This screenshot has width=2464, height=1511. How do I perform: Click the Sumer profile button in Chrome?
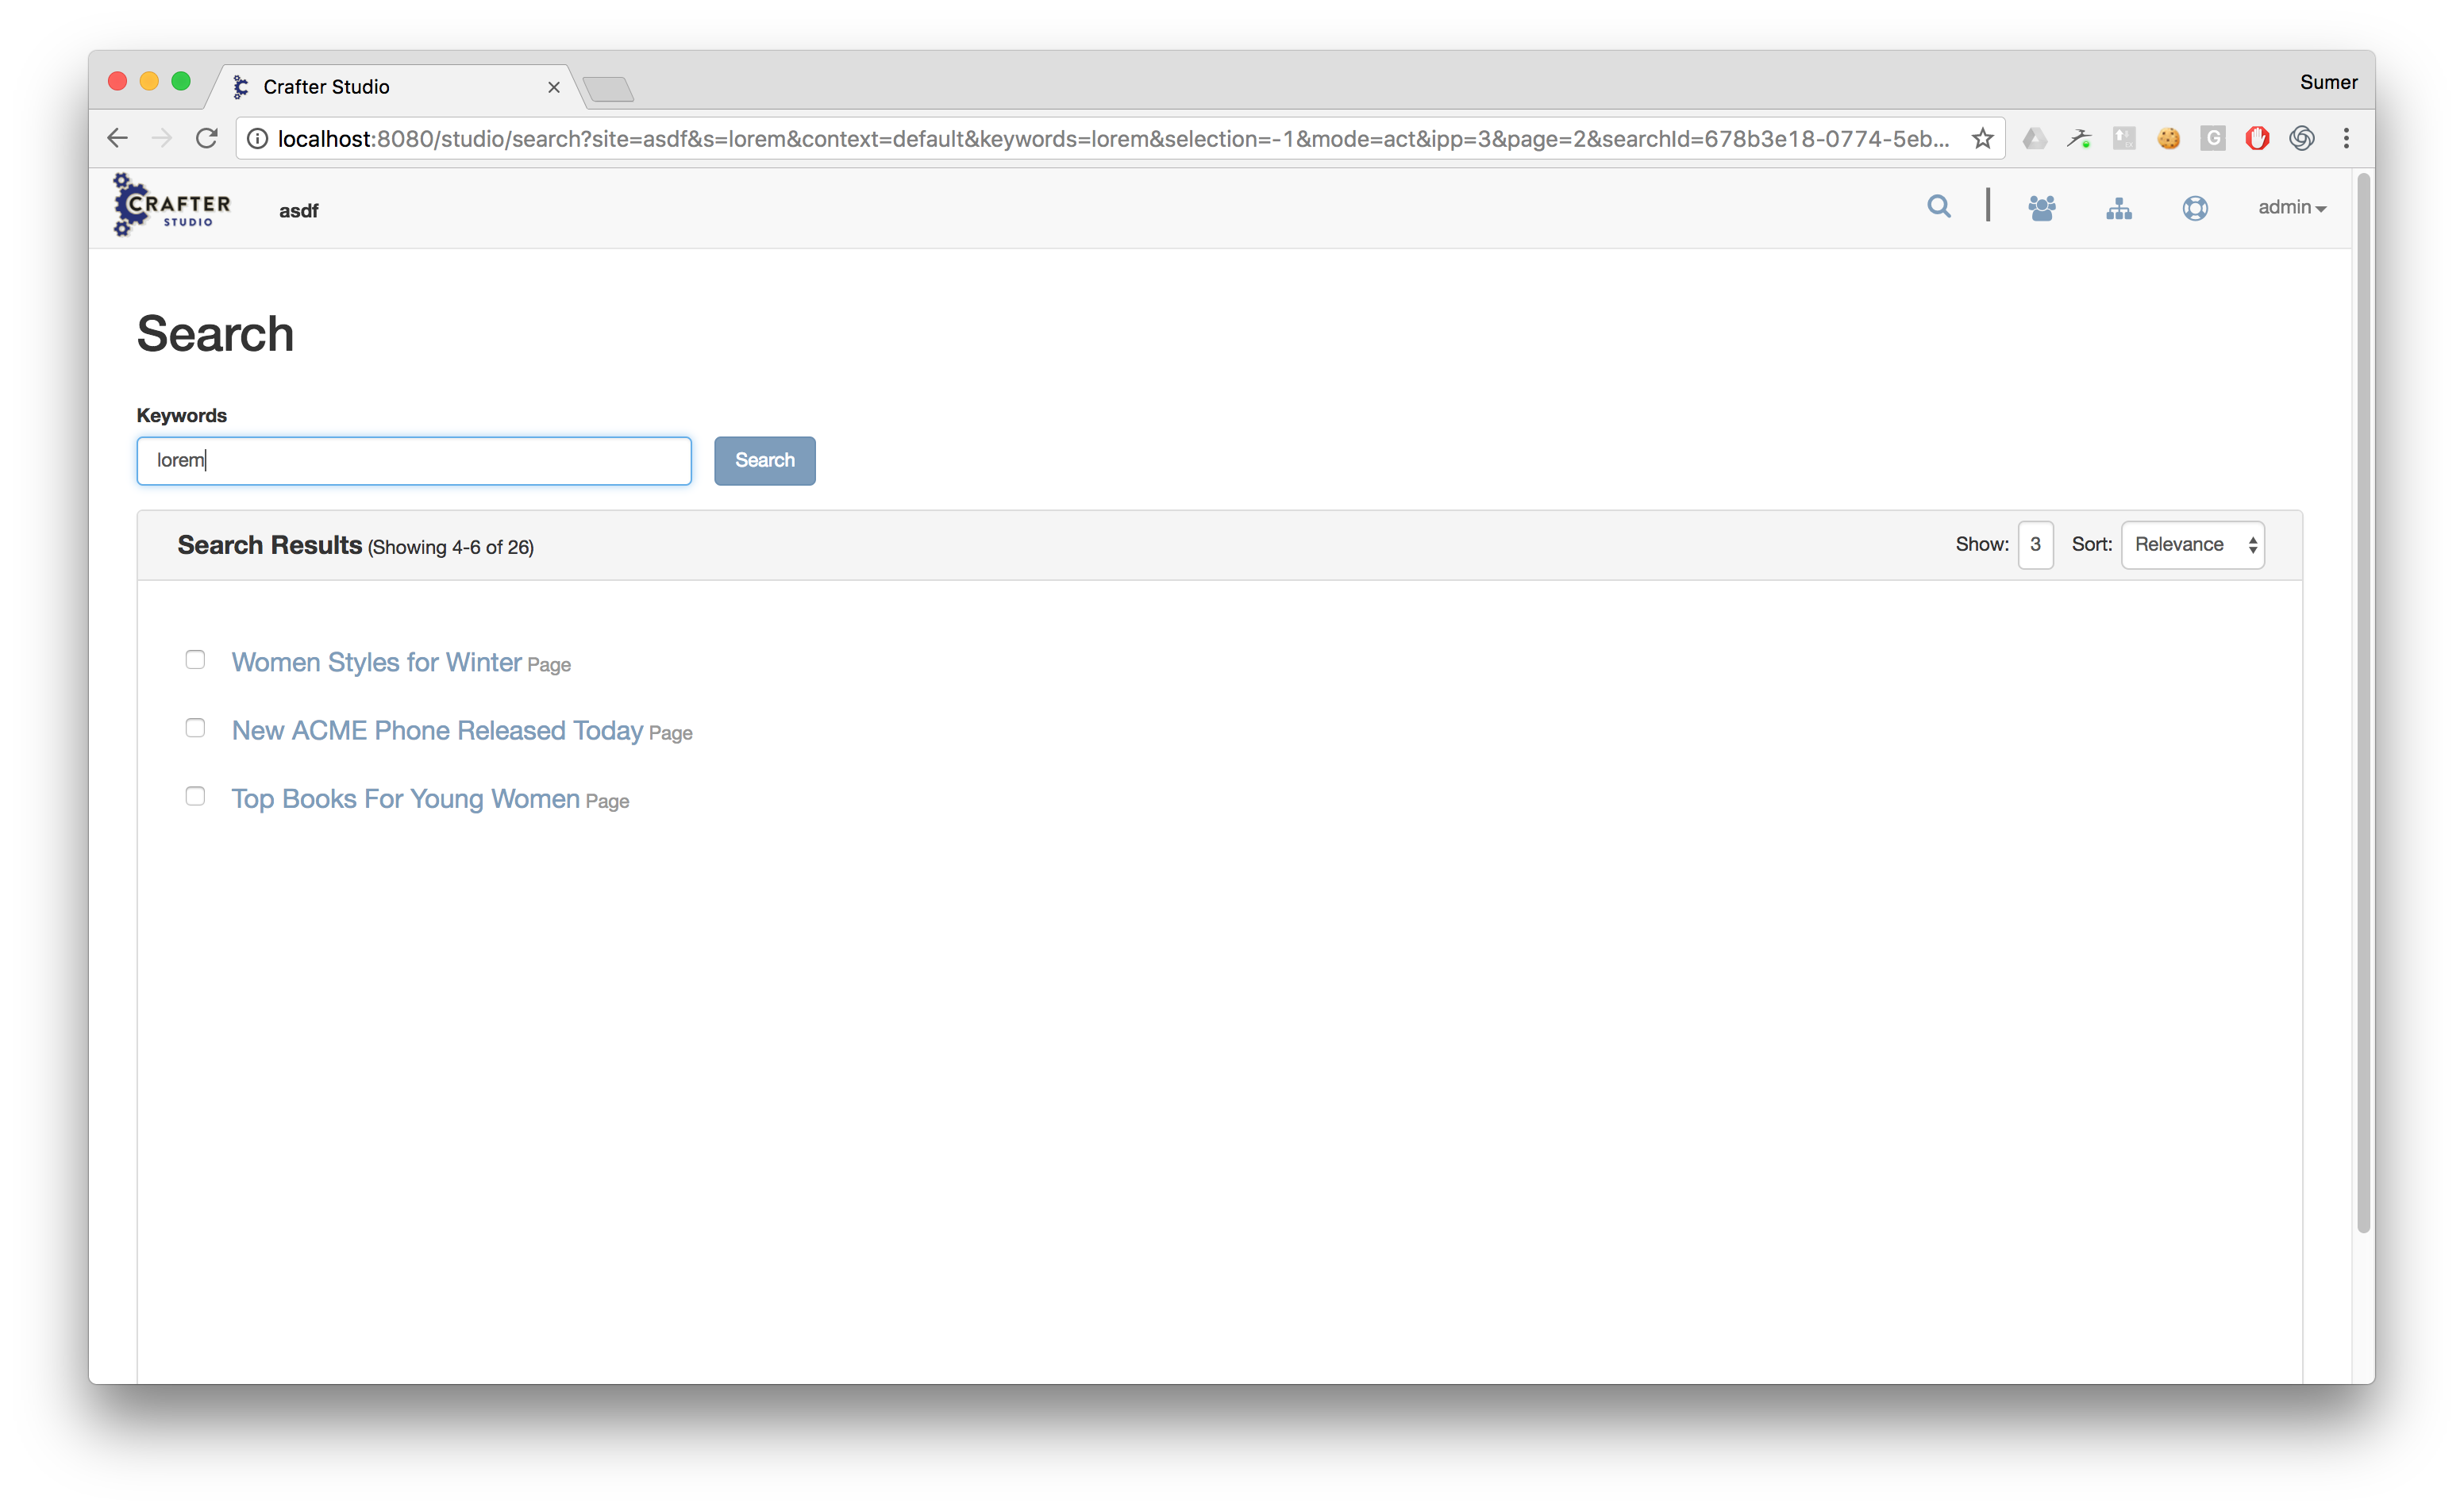2328,82
